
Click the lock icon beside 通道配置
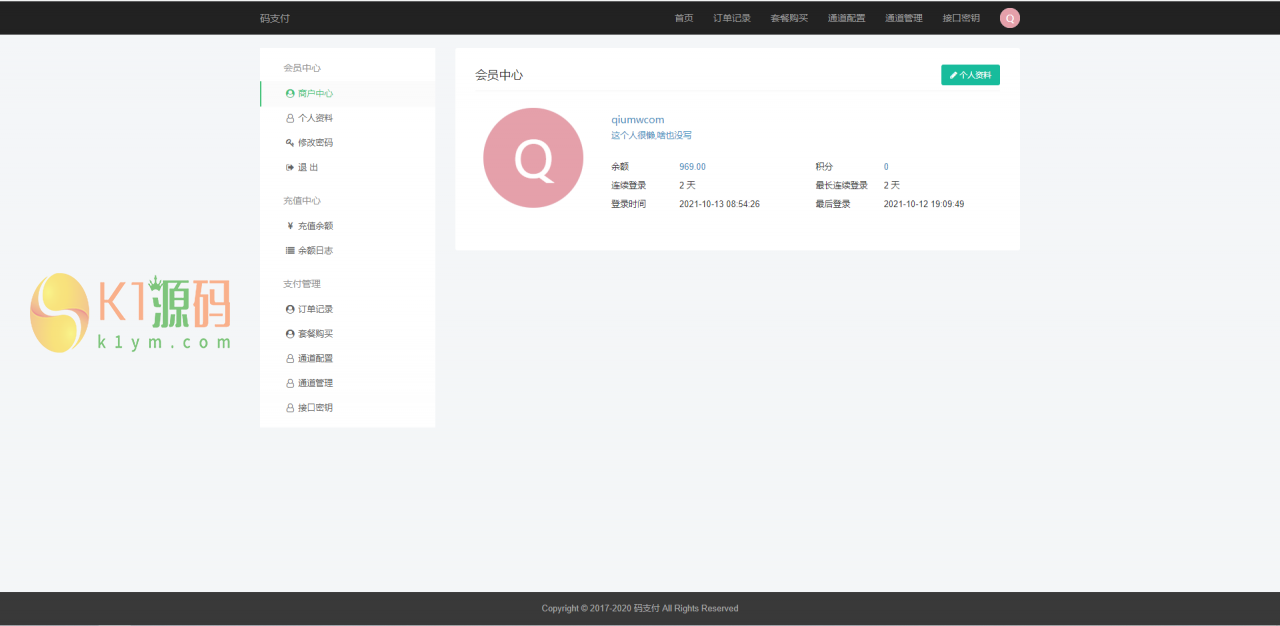coord(288,358)
